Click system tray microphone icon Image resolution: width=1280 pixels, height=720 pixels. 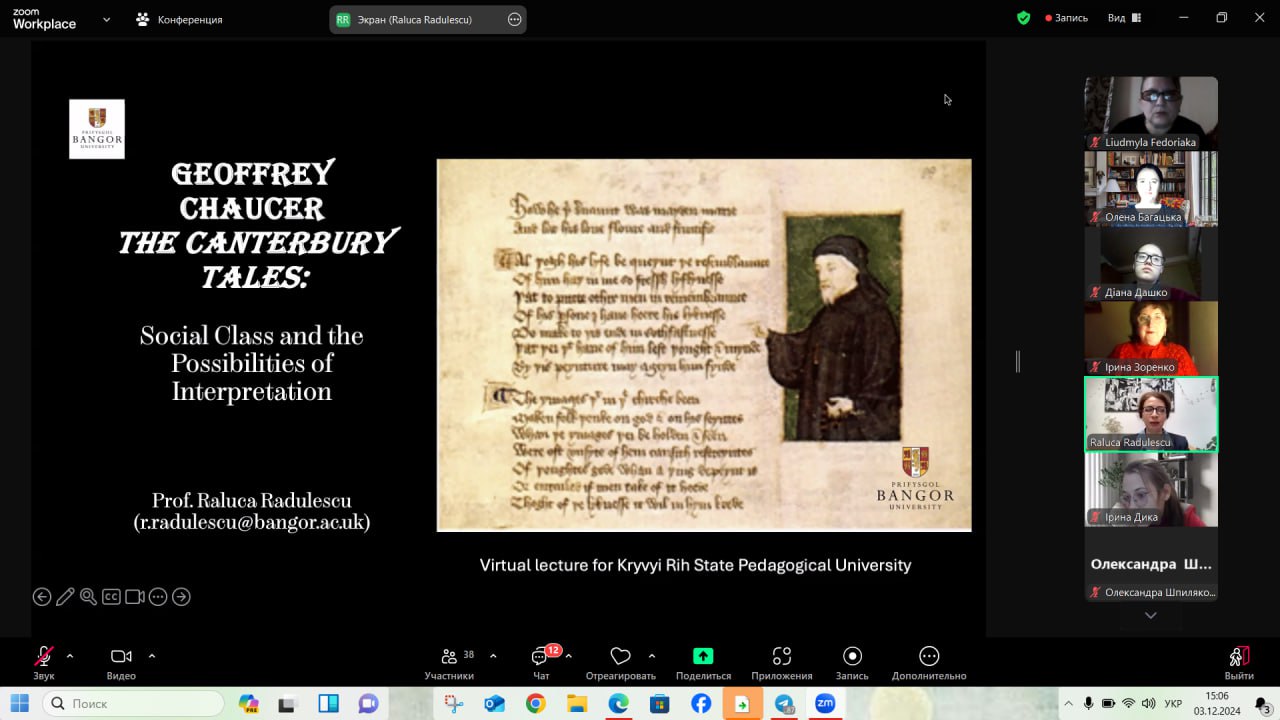point(1088,703)
